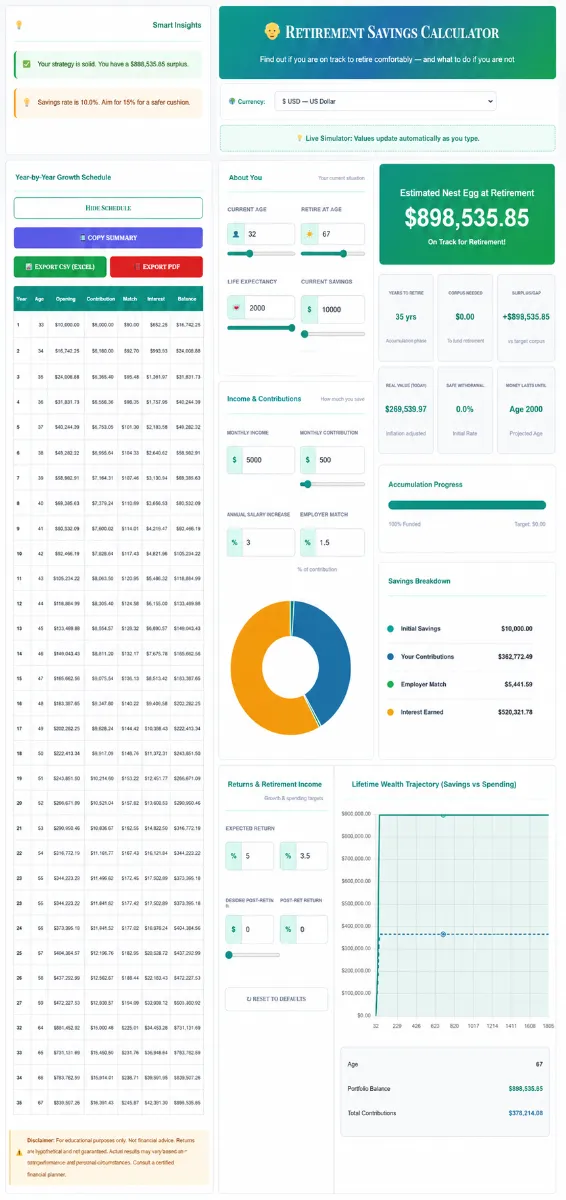Image resolution: width=566 pixels, height=1200 pixels.
Task: Adjust the Current Age slider
Action: (x=261, y=253)
